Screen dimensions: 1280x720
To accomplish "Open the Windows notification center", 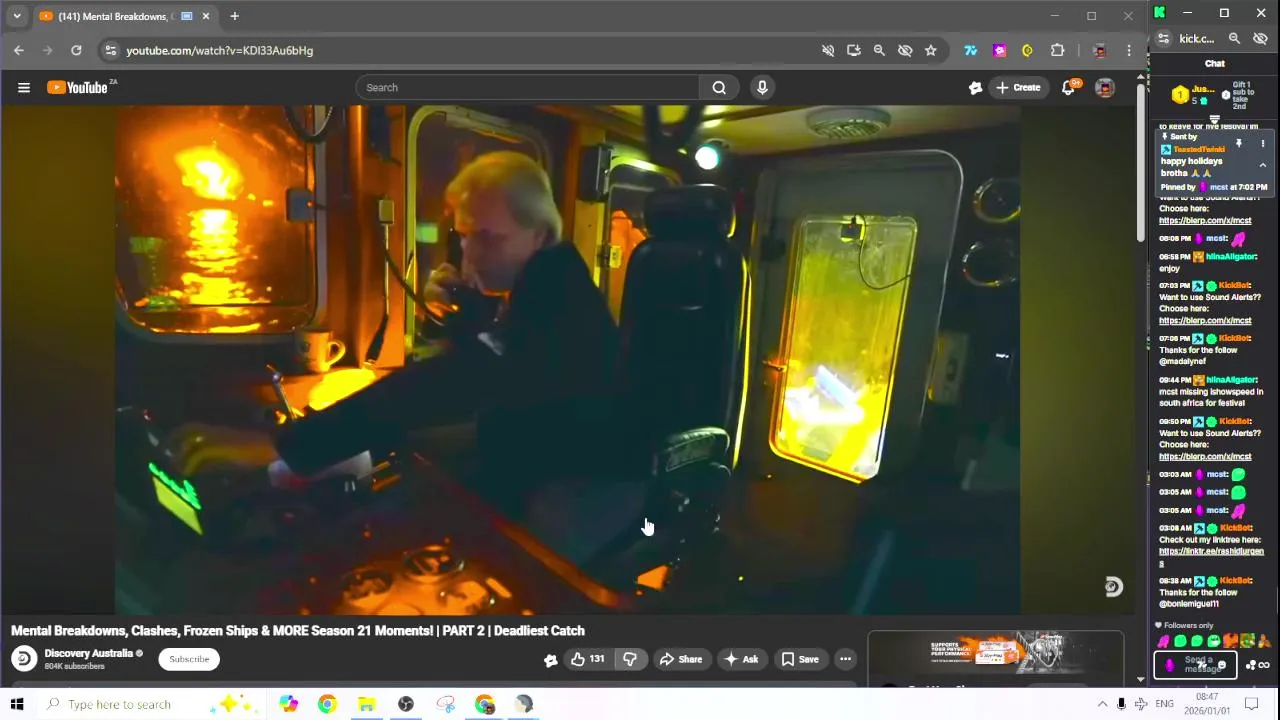I will point(1251,704).
